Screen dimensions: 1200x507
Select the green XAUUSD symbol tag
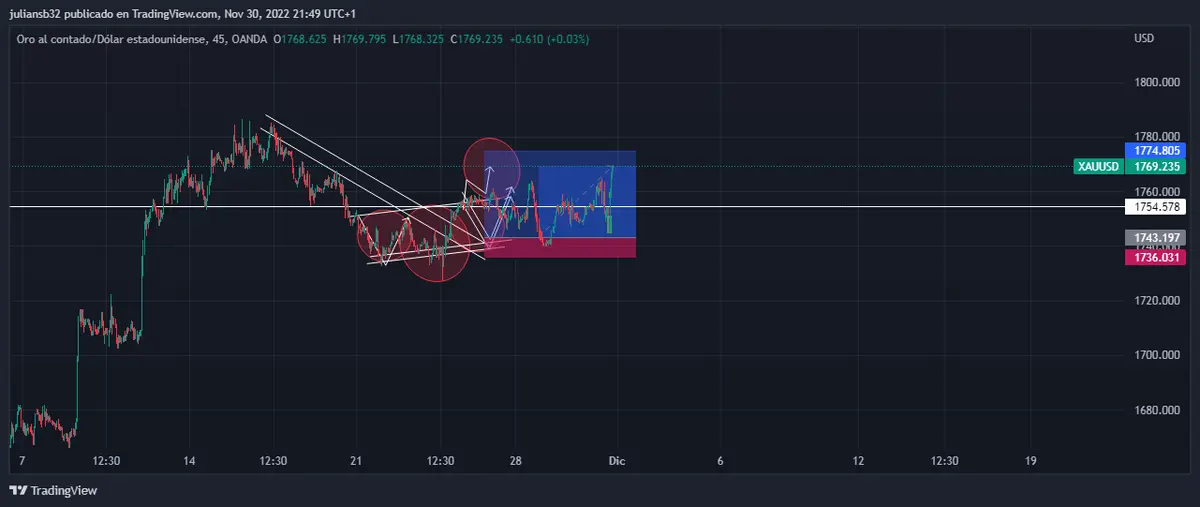(x=1097, y=167)
